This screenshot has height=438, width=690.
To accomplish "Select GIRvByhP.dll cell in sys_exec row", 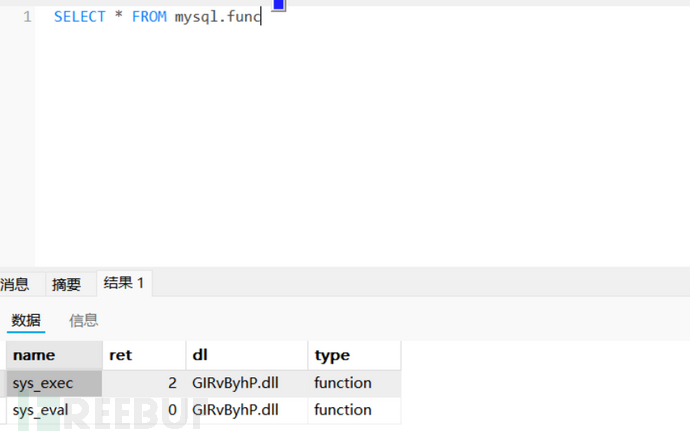I will [x=246, y=383].
